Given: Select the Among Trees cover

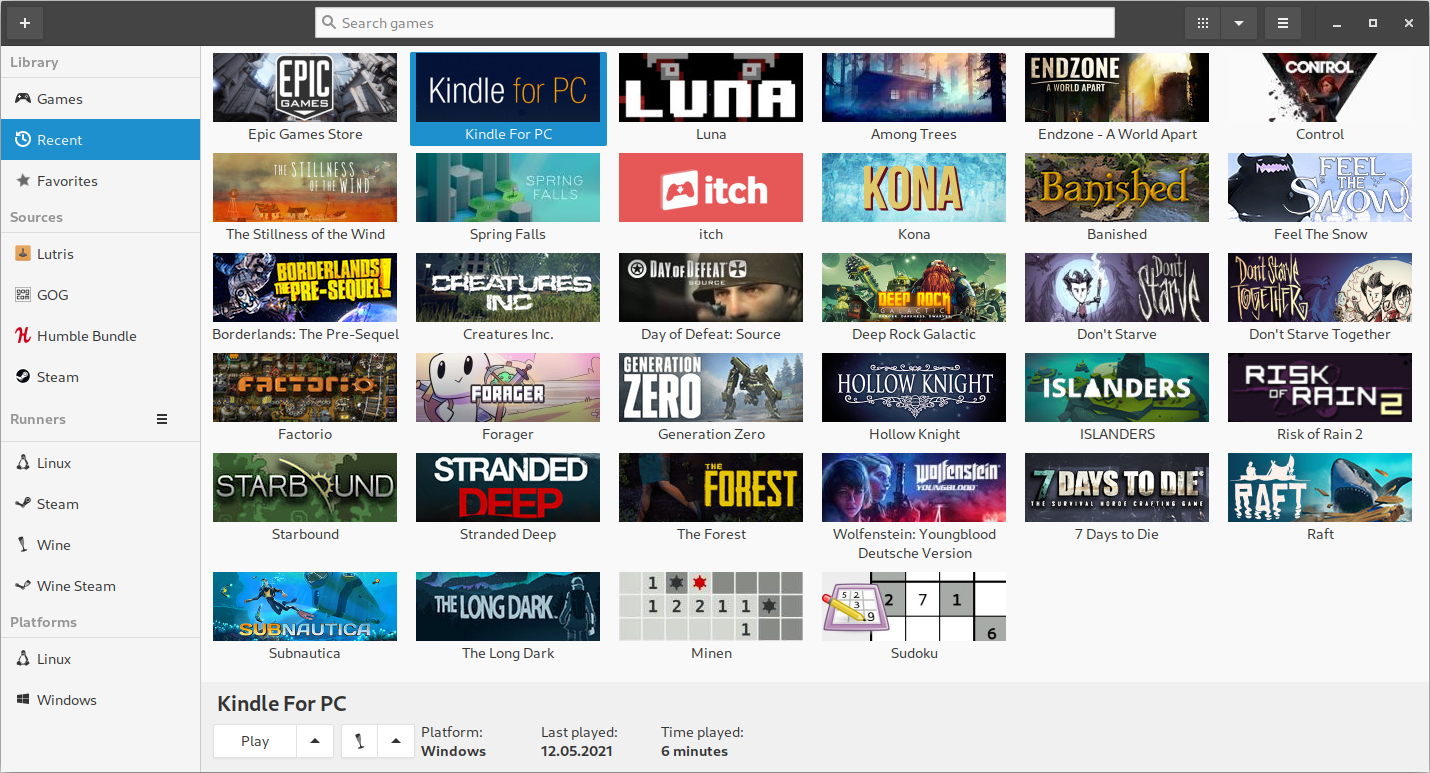Looking at the screenshot, I should coord(914,87).
